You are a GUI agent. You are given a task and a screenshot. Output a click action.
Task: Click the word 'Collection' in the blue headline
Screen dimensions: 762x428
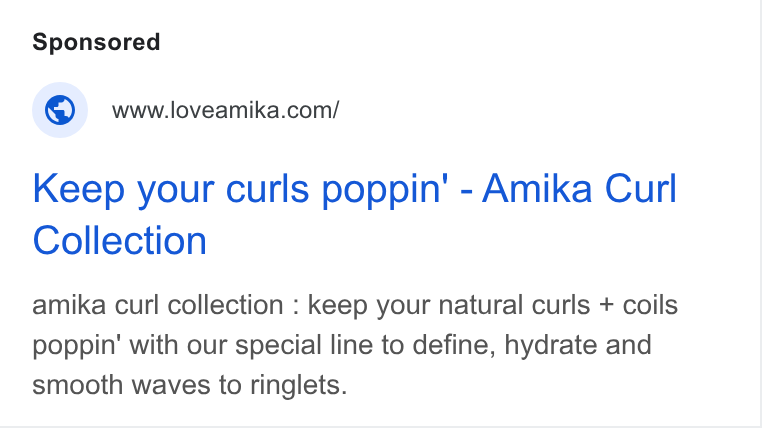click(x=120, y=240)
